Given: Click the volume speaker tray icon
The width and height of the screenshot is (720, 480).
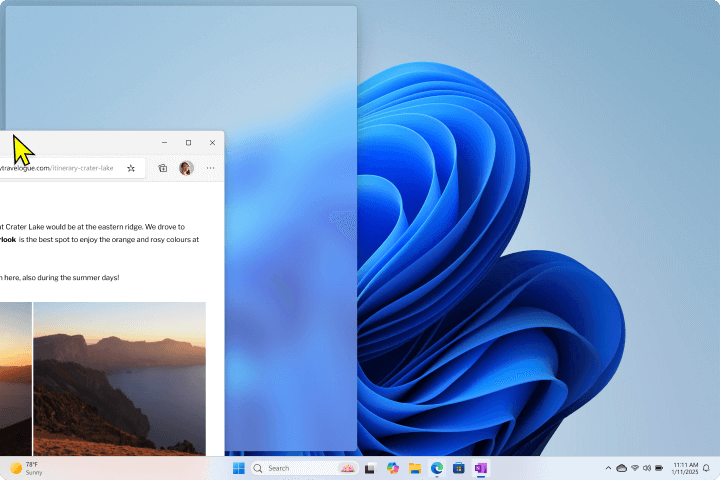Looking at the screenshot, I should click(x=647, y=468).
